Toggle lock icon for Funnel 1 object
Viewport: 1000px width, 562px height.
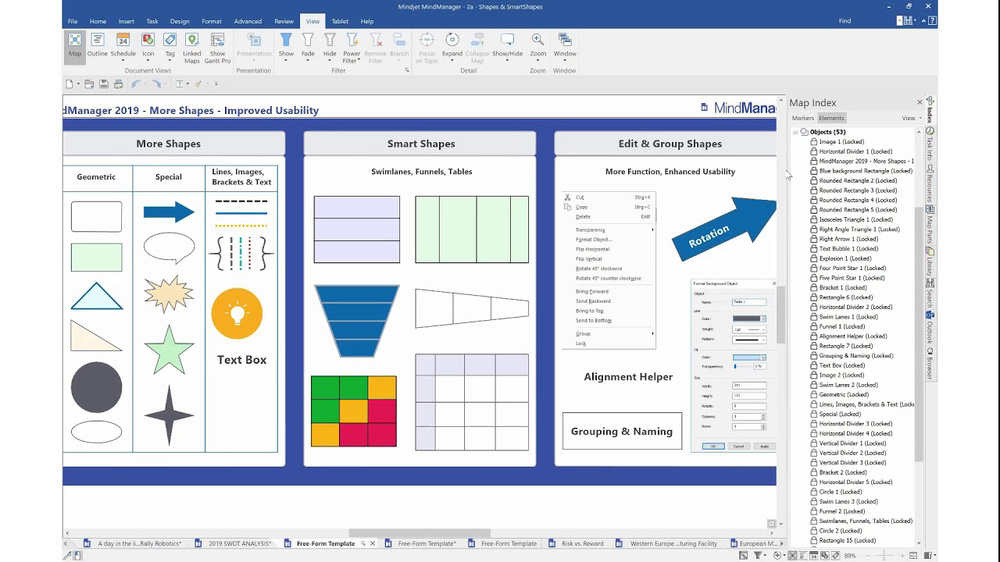(x=814, y=326)
